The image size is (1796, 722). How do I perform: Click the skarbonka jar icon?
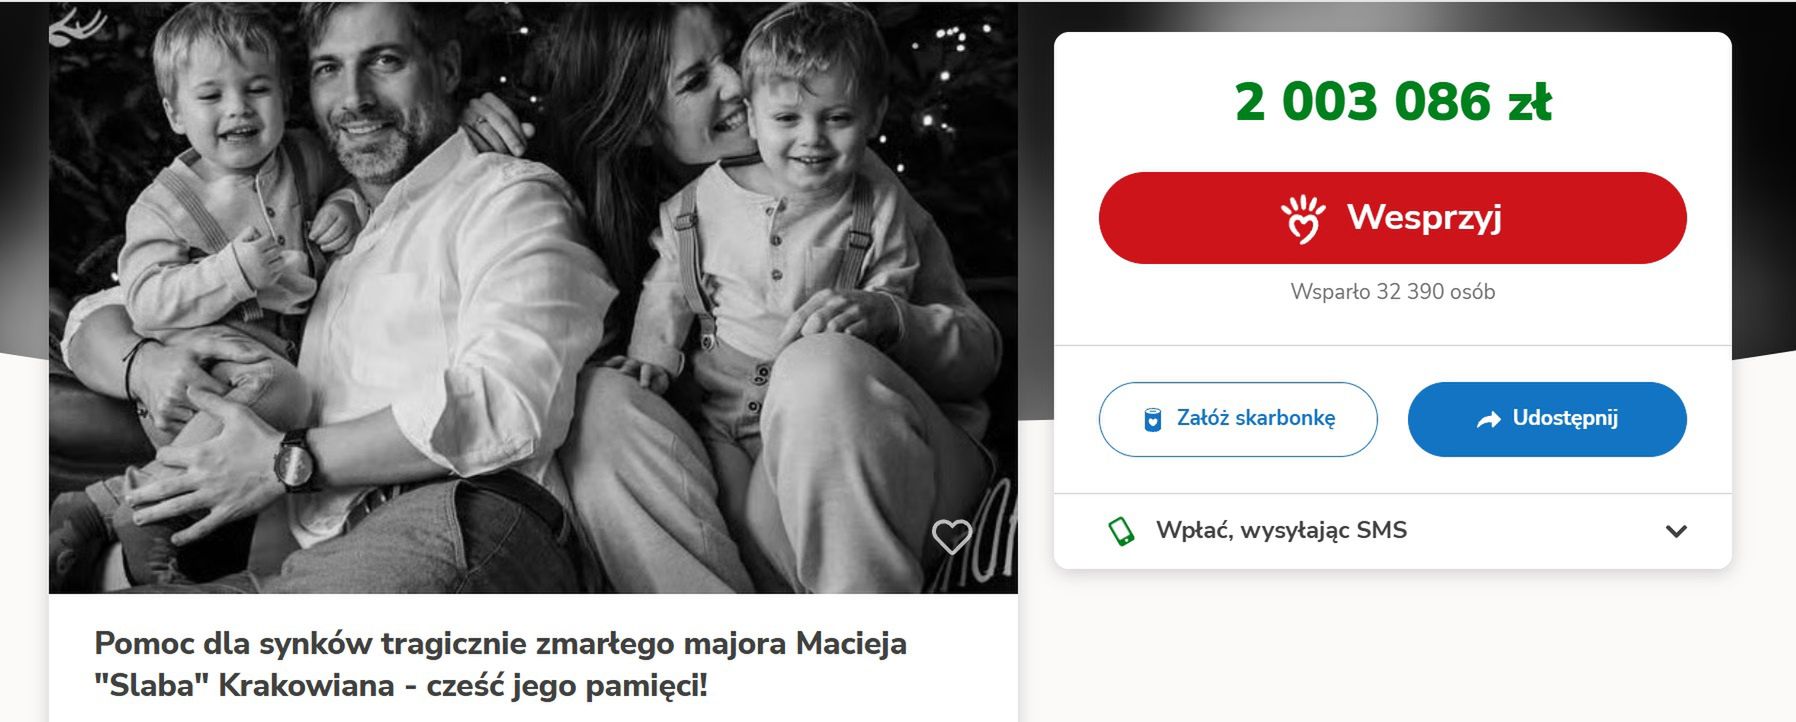tap(1153, 419)
